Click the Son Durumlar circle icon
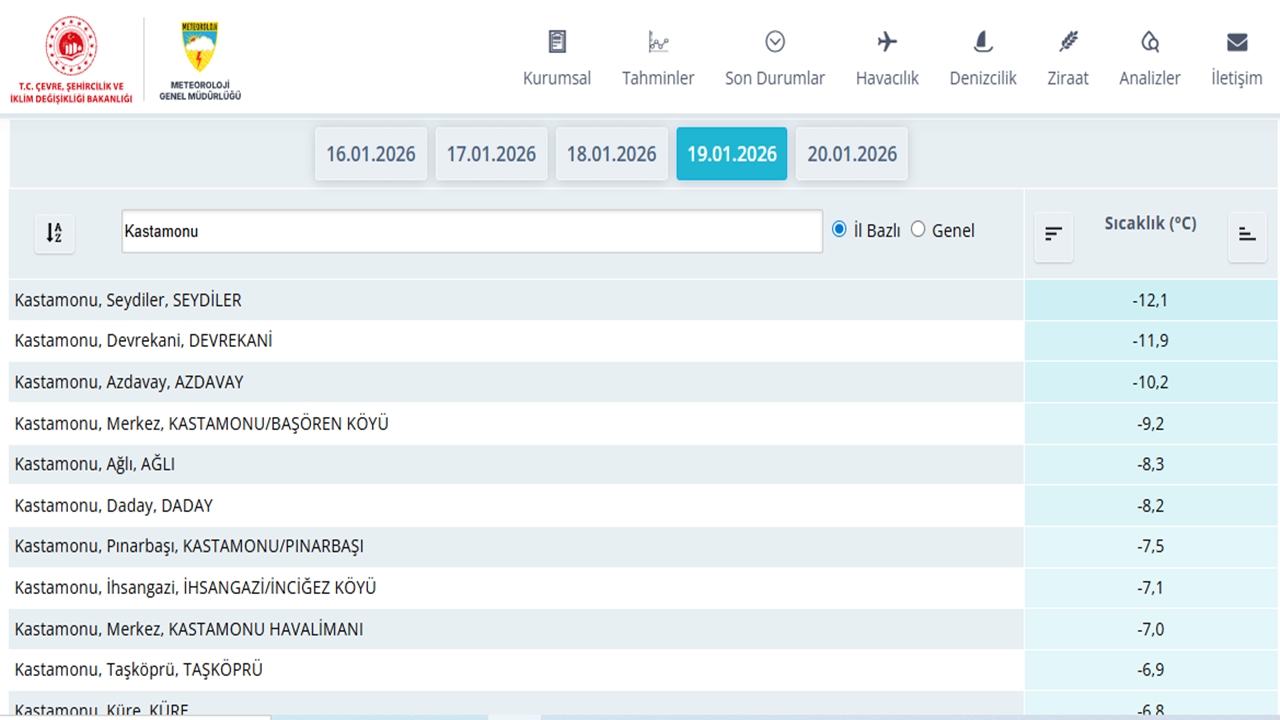 tap(775, 42)
